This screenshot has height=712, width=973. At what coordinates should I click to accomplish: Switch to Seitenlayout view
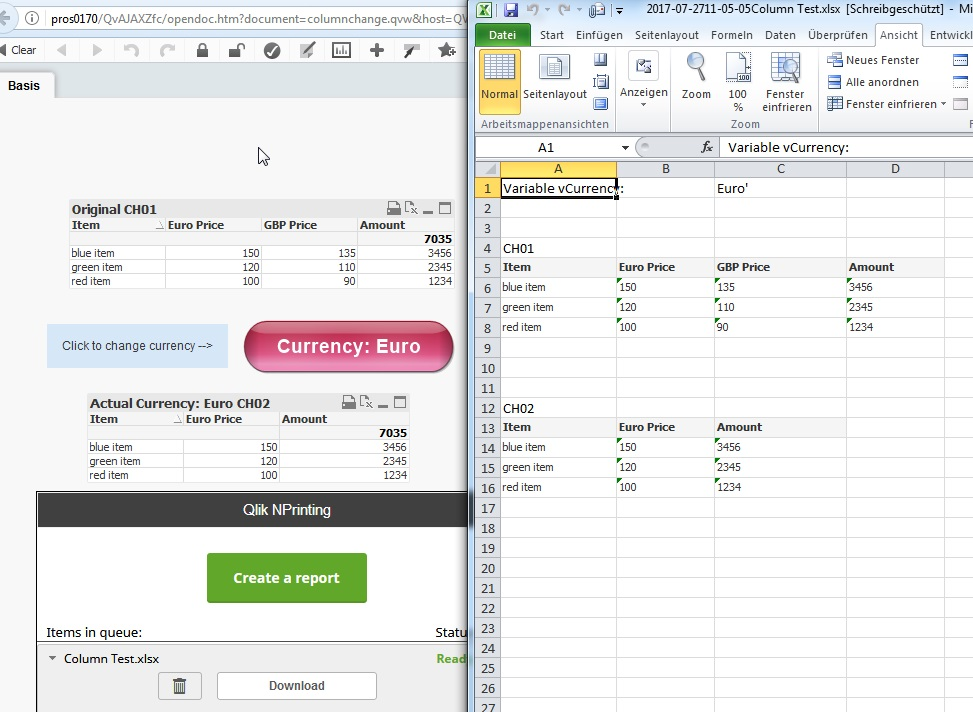pos(554,80)
